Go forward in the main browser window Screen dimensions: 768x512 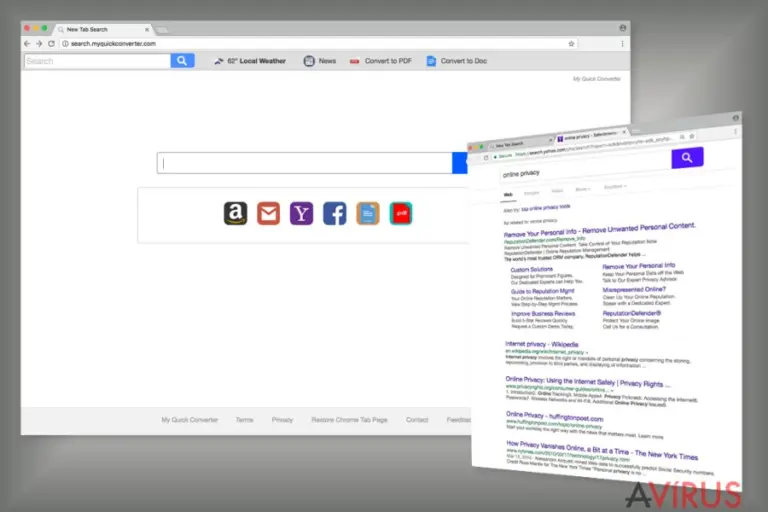[39, 44]
